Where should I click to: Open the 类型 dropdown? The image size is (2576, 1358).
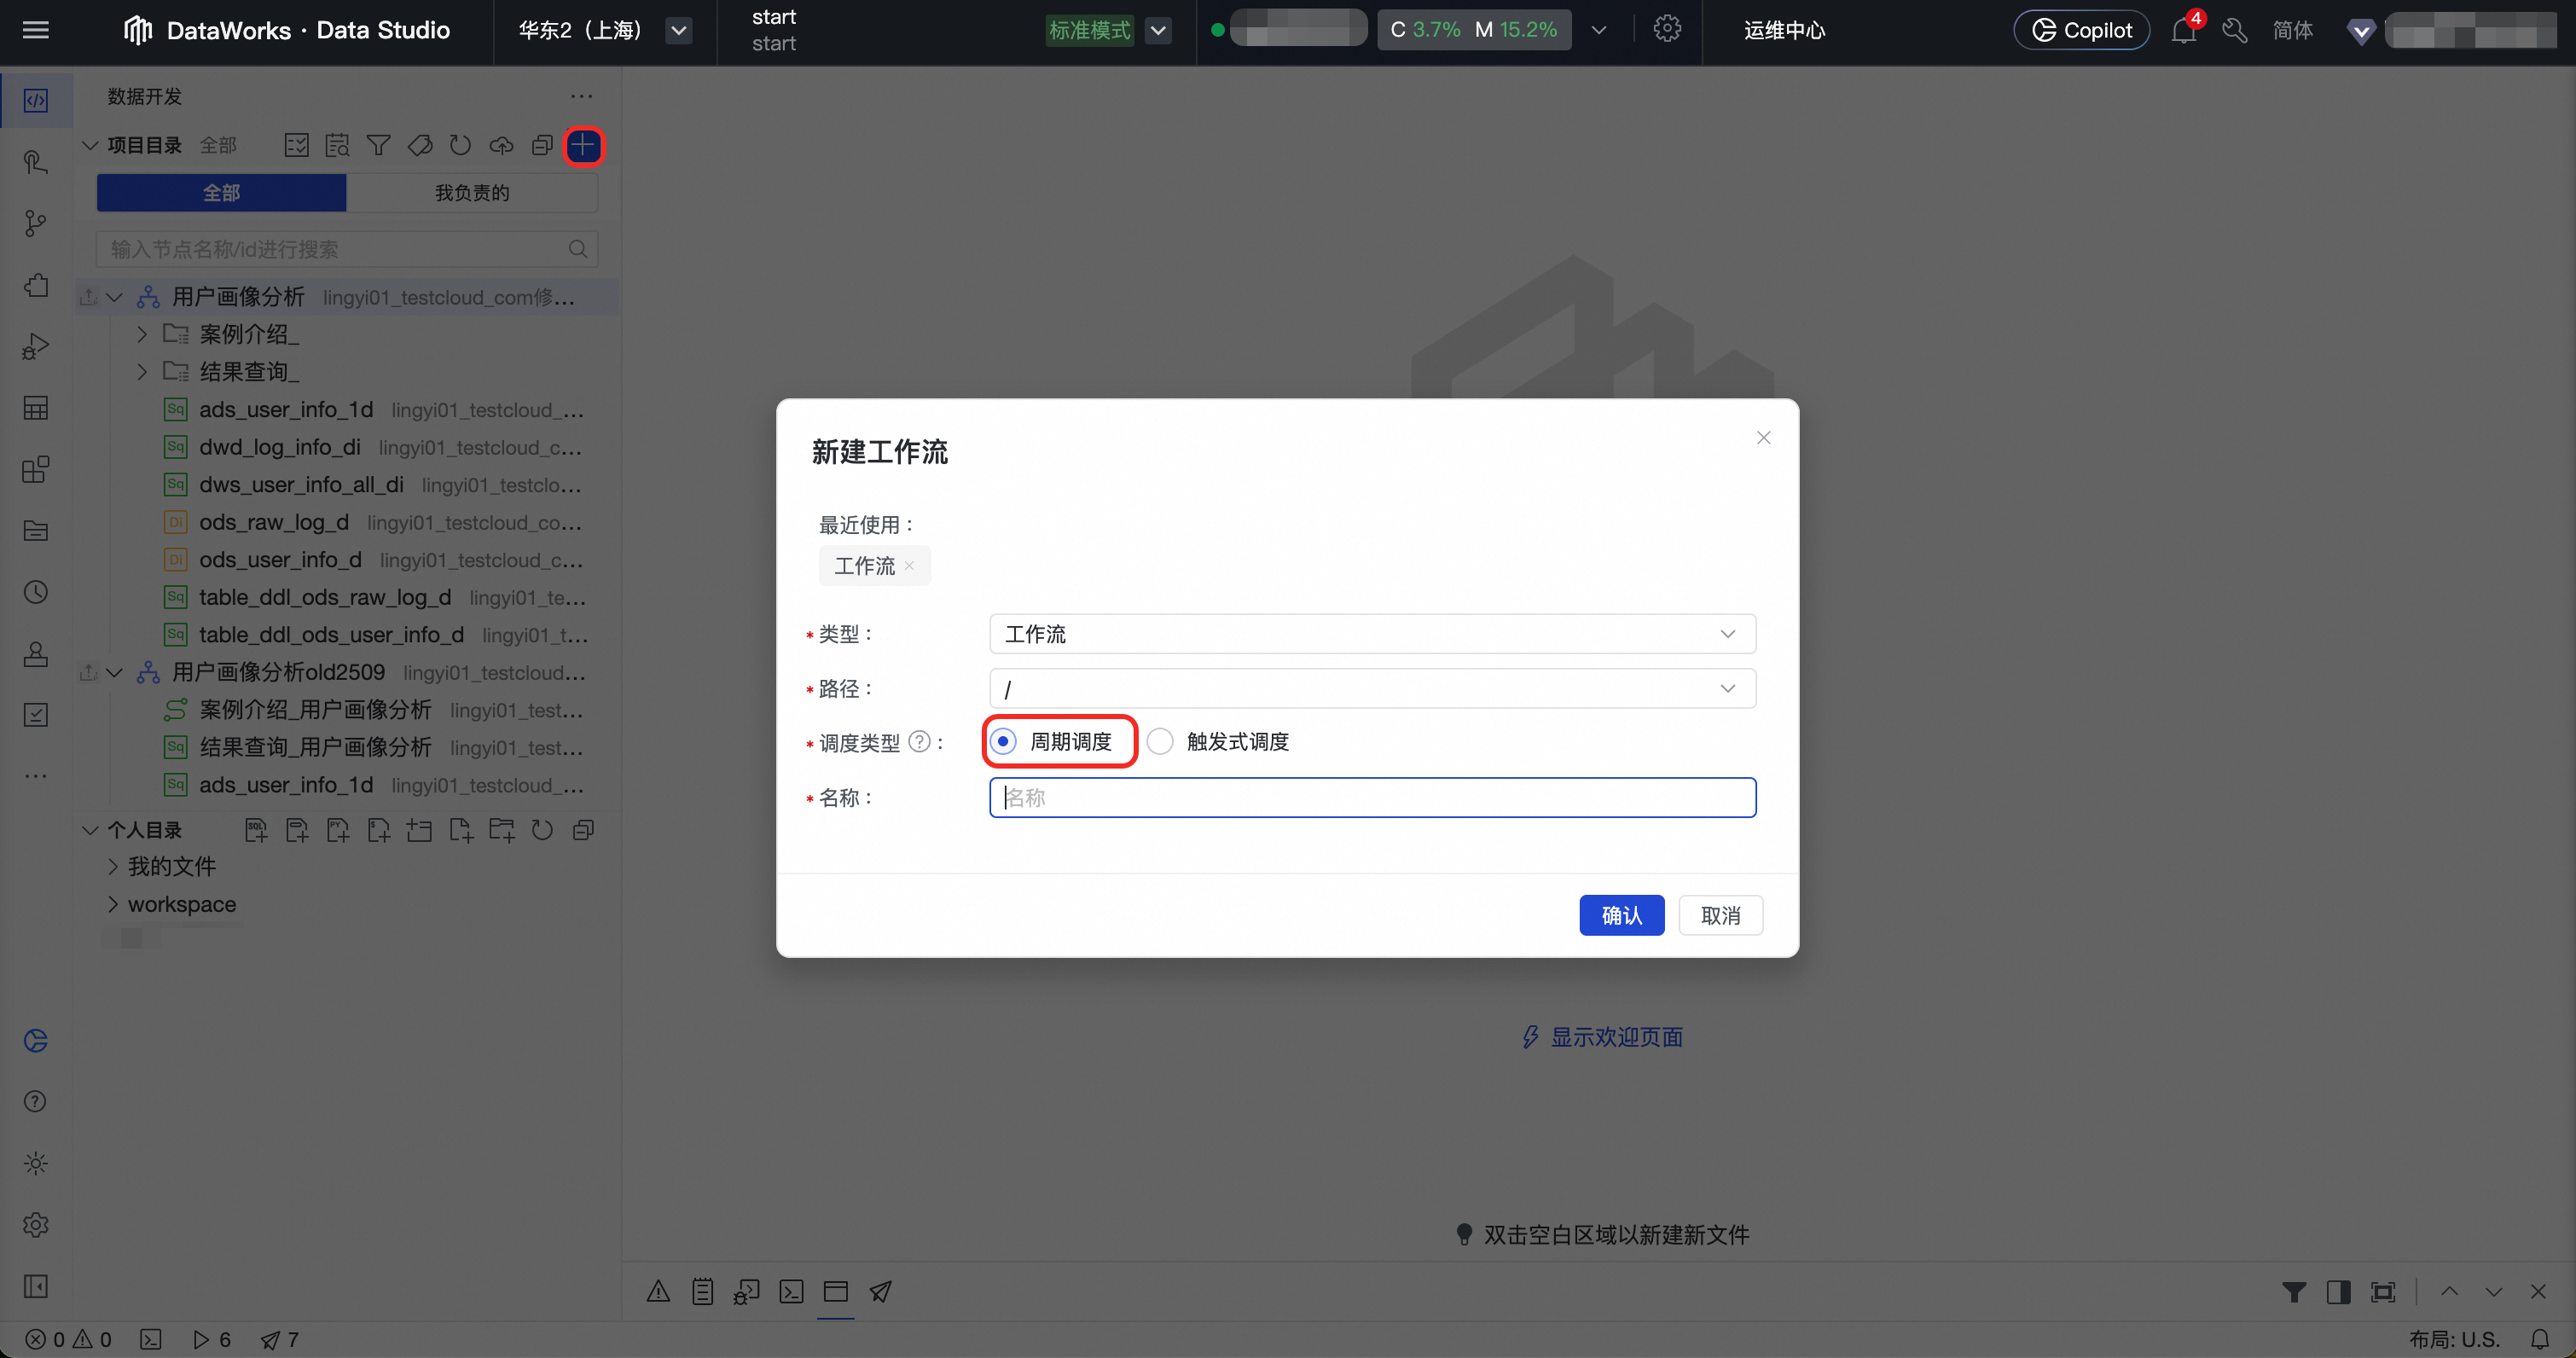(x=1371, y=634)
